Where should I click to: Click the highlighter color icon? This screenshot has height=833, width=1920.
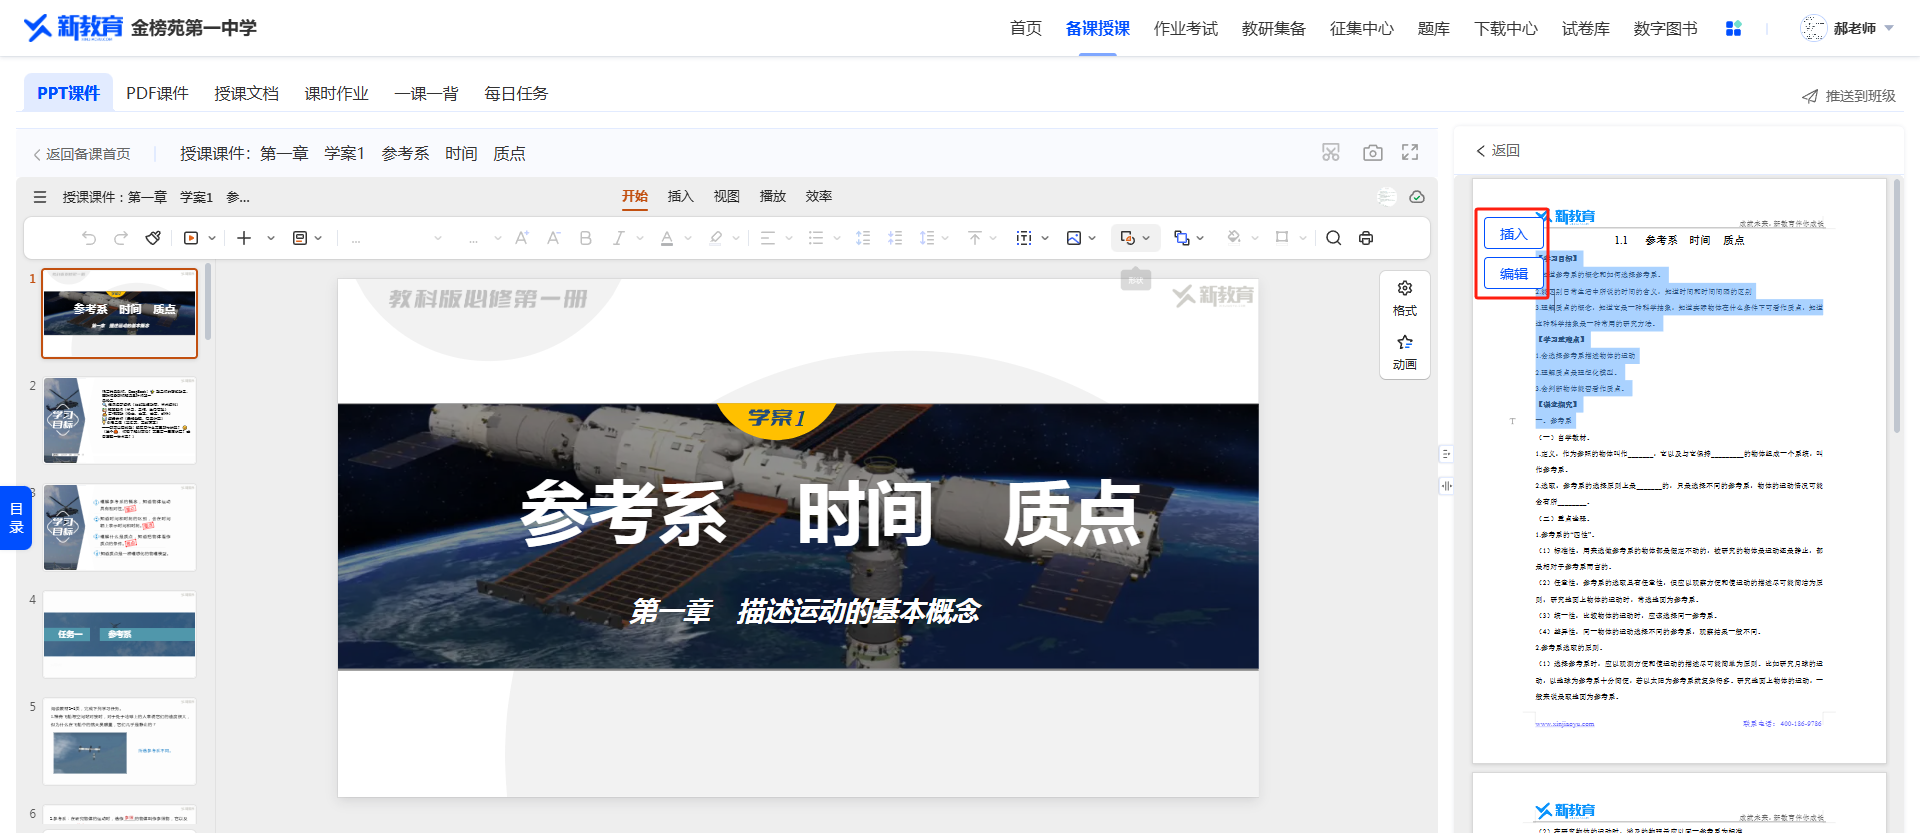point(716,238)
